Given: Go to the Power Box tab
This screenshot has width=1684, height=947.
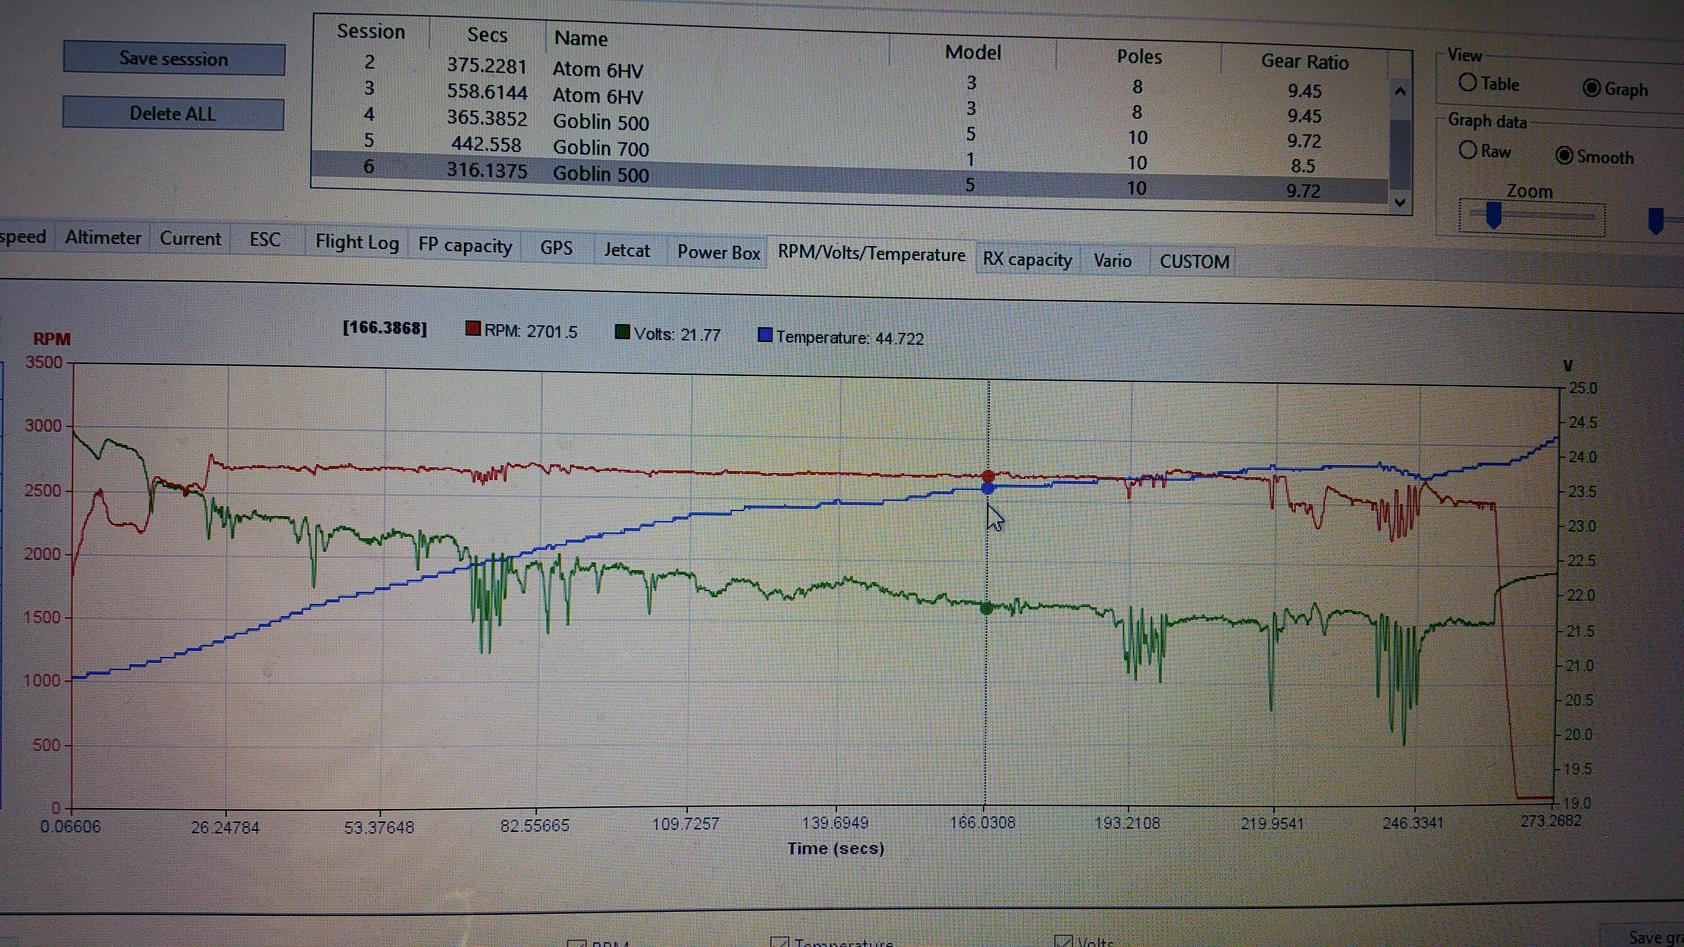Looking at the screenshot, I should click(718, 252).
